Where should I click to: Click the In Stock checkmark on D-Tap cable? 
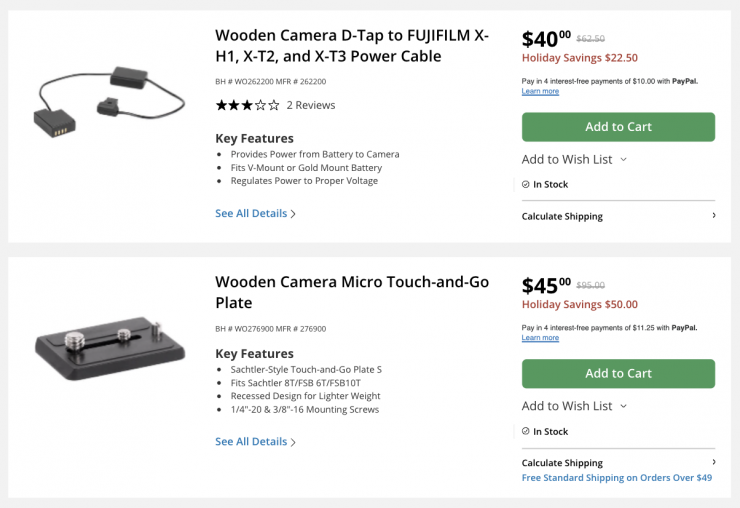[x=526, y=184]
